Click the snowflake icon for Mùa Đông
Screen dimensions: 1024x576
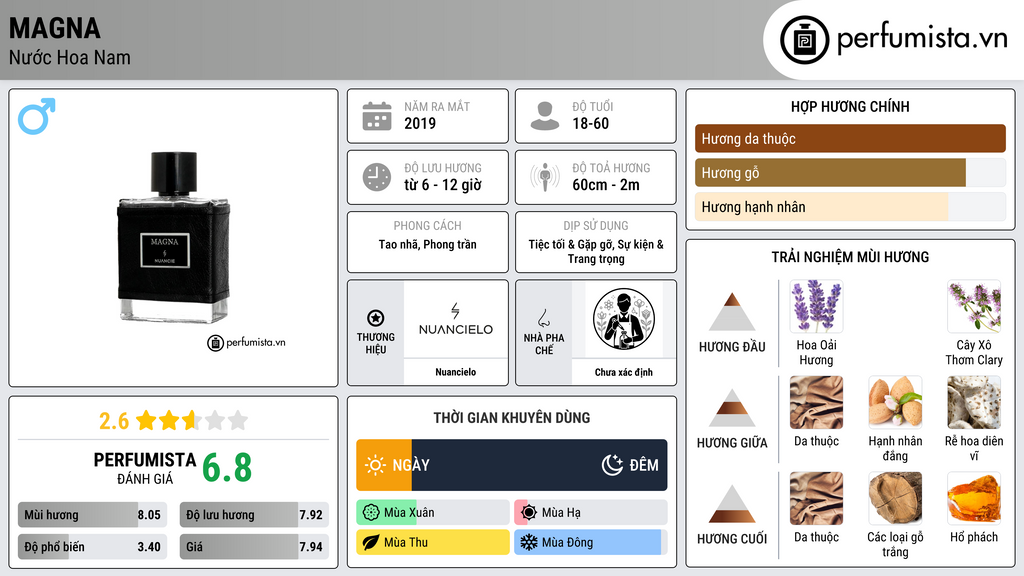[x=529, y=542]
